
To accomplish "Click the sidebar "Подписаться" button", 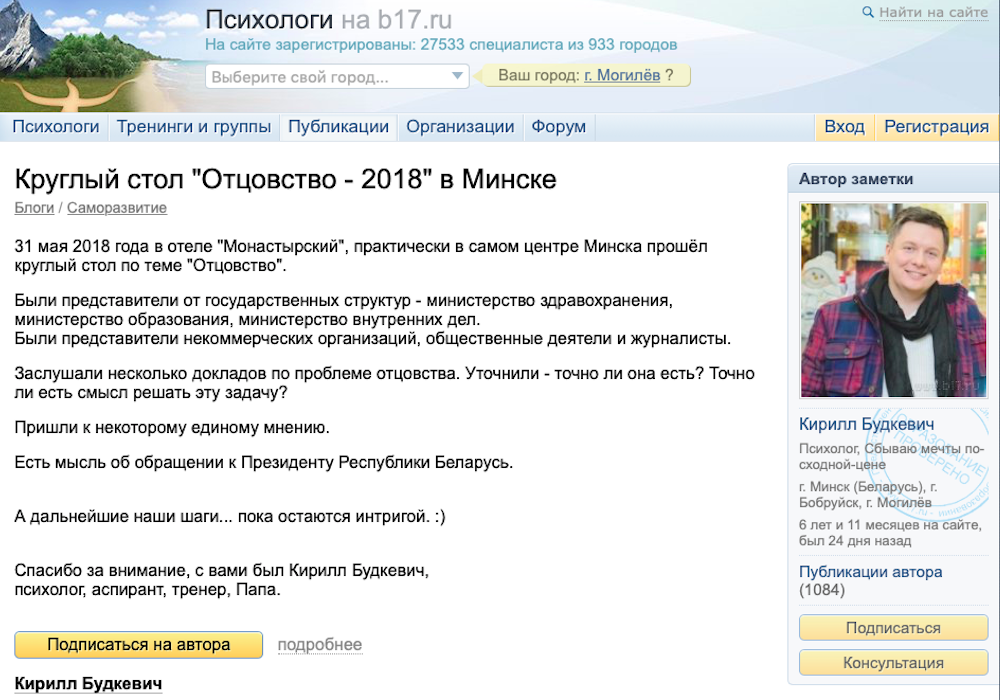I will [893, 628].
